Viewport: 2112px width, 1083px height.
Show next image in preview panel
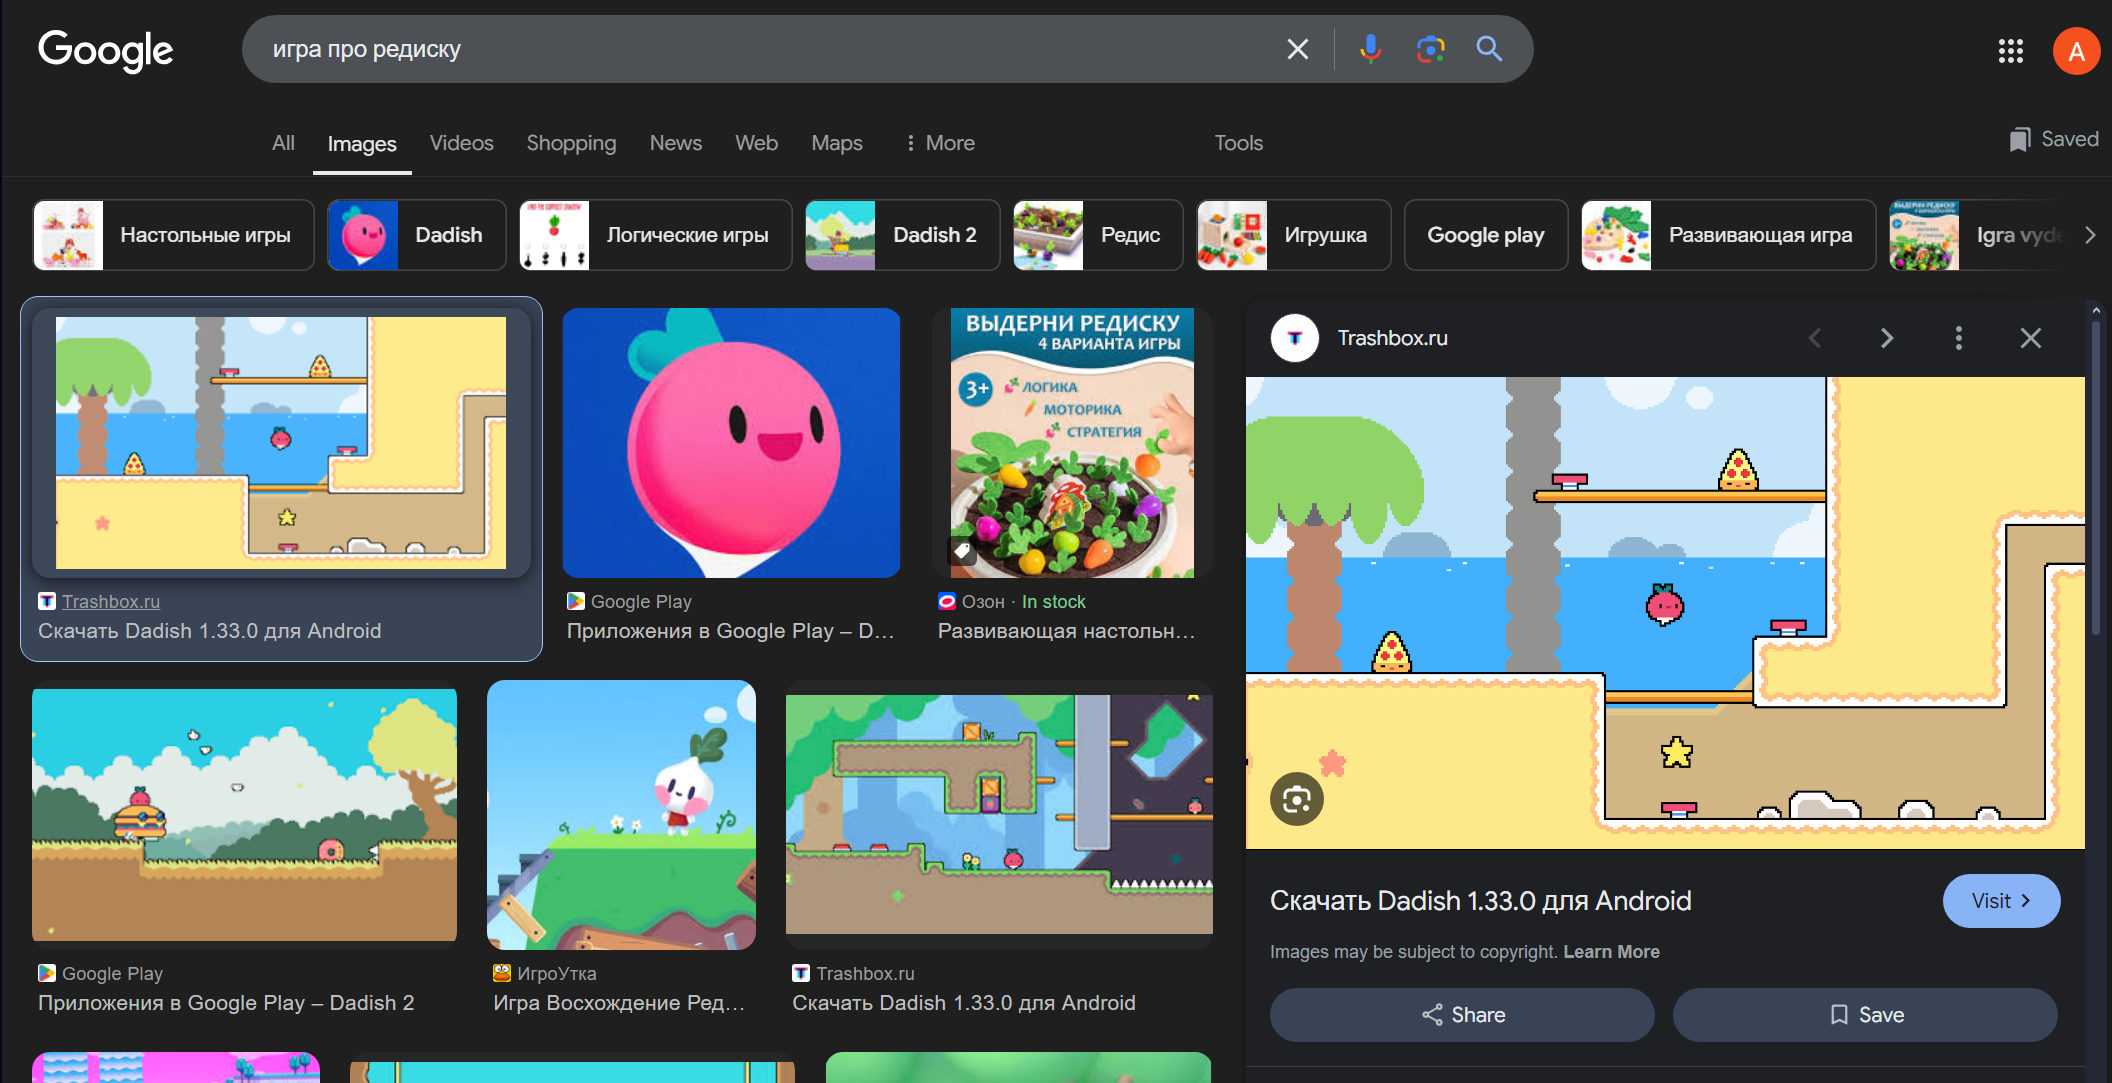point(1887,338)
